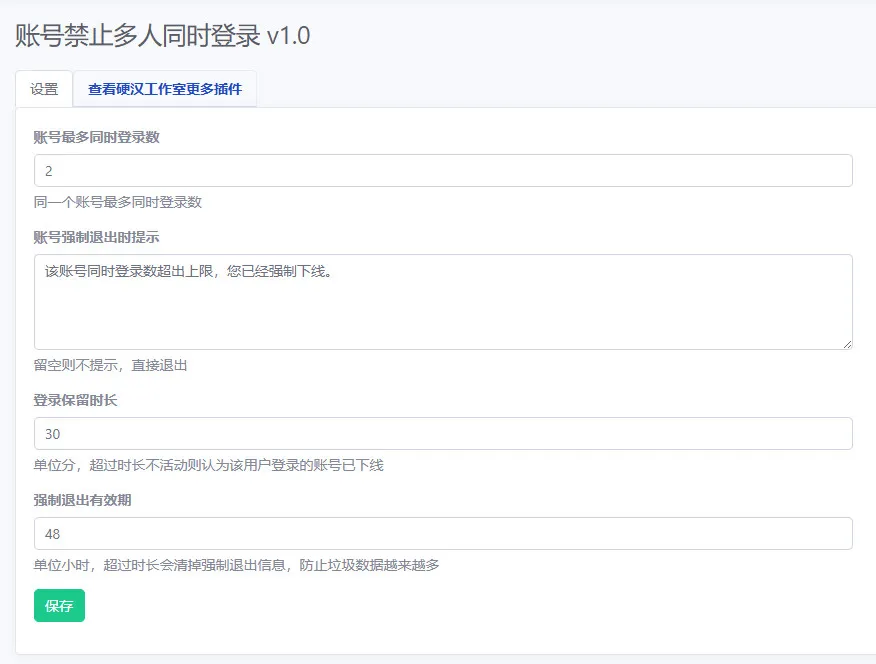The height and width of the screenshot is (664, 876).
Task: Click the message text 该账号同时登录数超出上限 in the textarea
Action: coord(129,271)
